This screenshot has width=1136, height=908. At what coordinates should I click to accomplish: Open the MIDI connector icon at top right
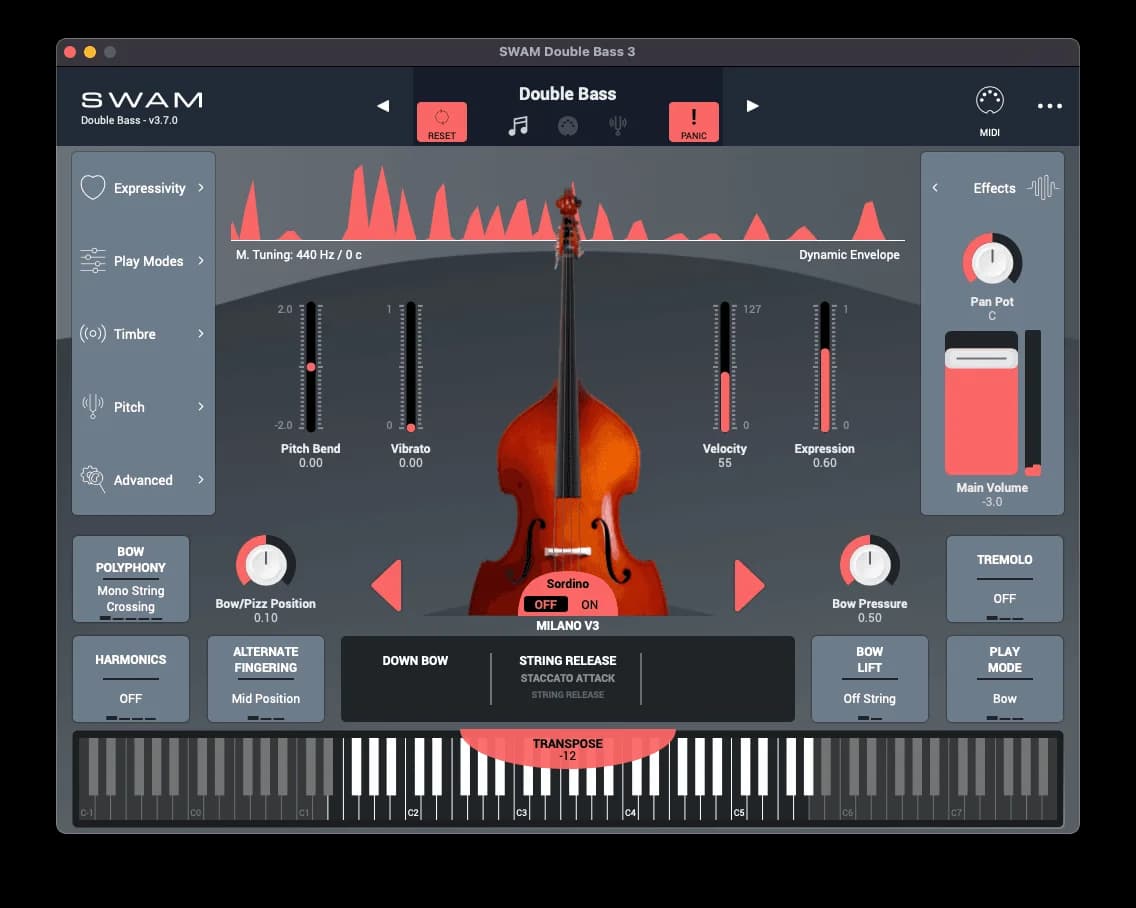[989, 101]
